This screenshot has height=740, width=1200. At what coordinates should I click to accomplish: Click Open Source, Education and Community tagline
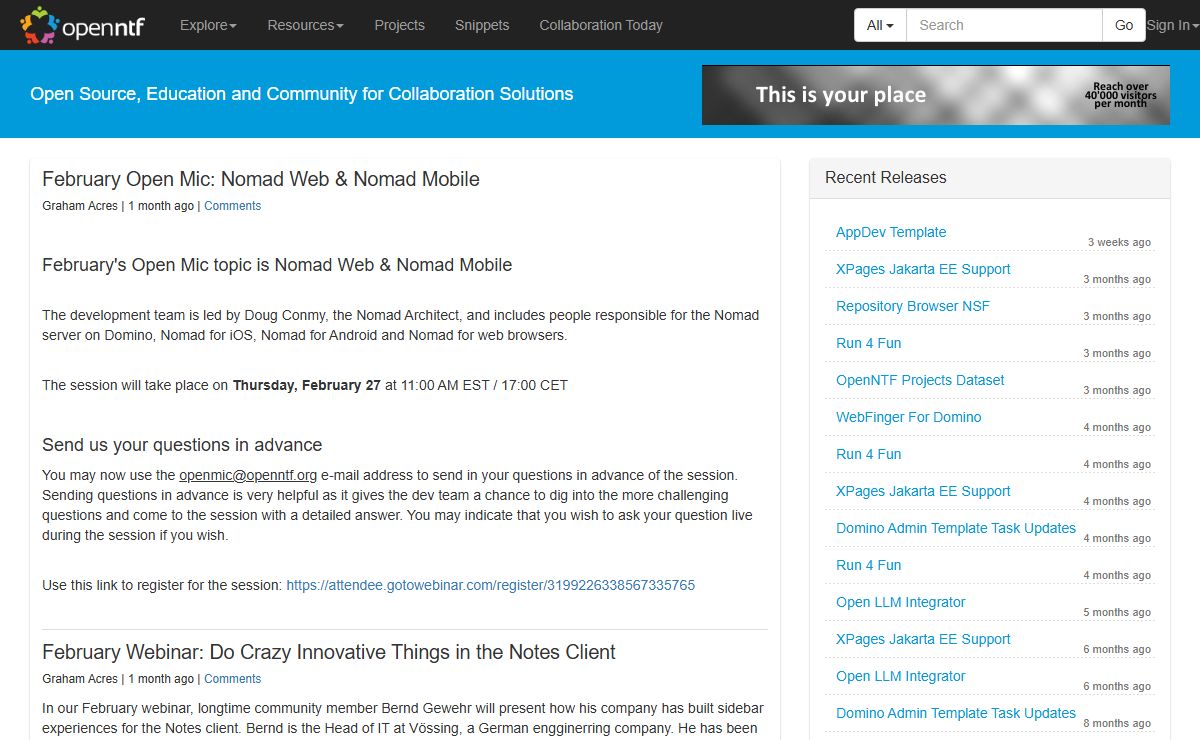302,94
